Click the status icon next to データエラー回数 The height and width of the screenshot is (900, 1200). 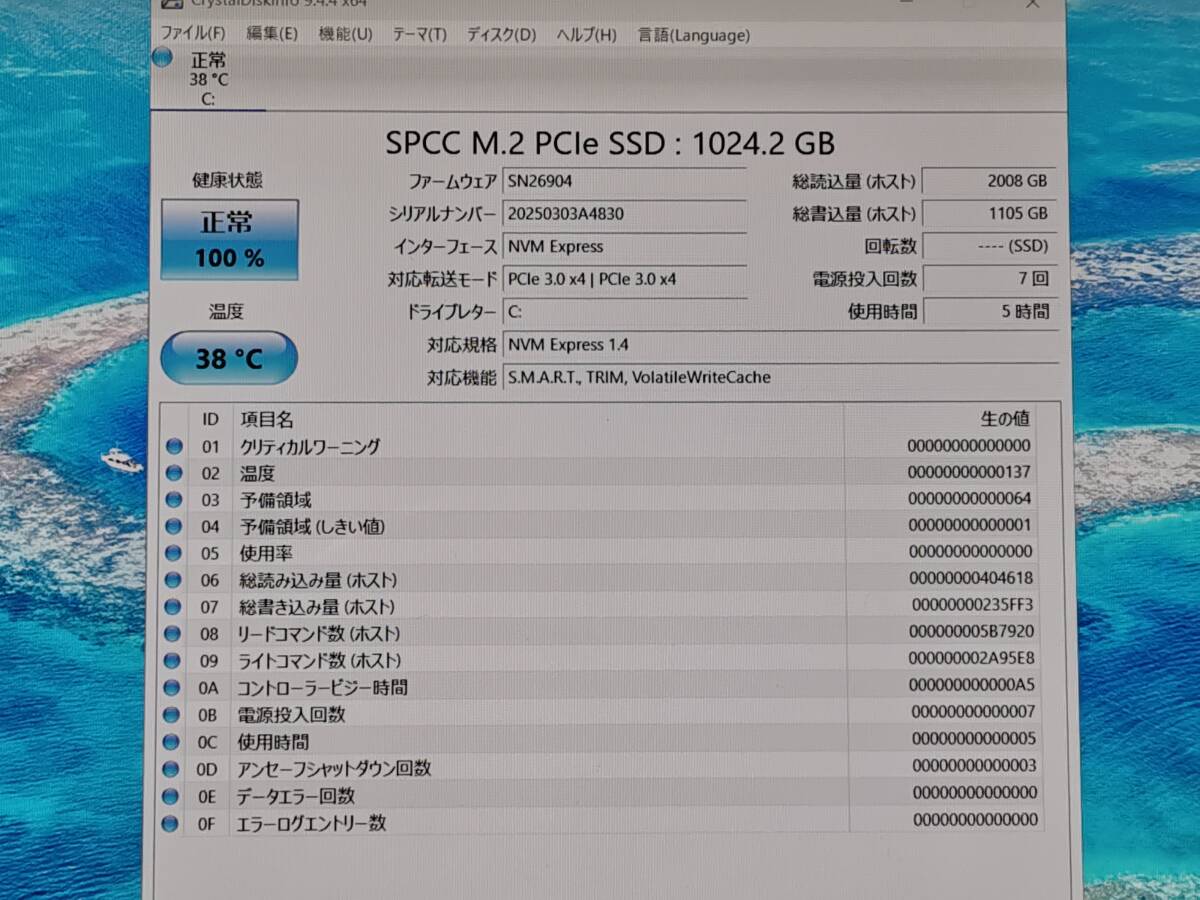pos(173,796)
